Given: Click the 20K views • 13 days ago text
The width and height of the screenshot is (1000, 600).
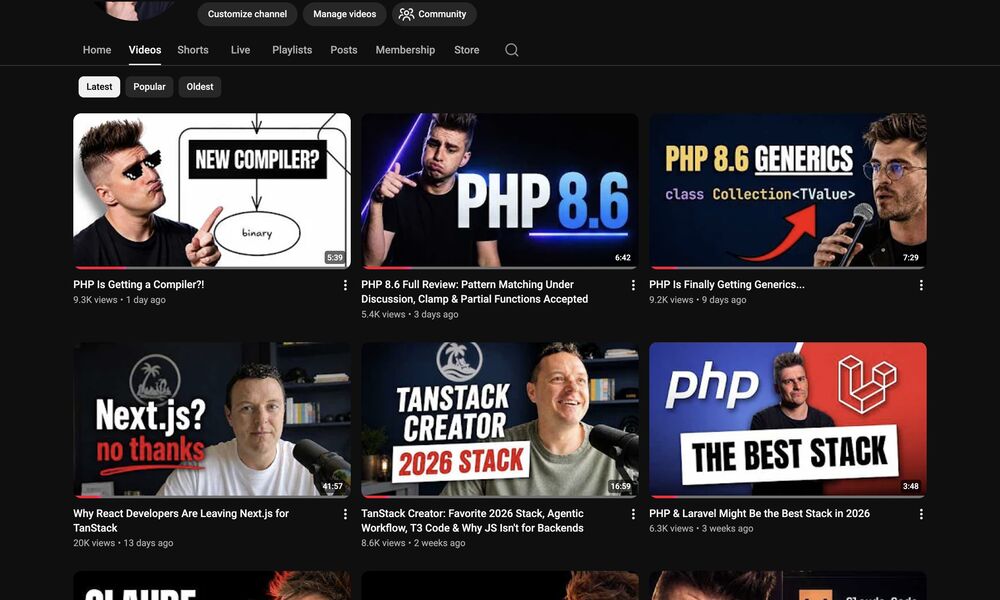Looking at the screenshot, I should pos(123,543).
